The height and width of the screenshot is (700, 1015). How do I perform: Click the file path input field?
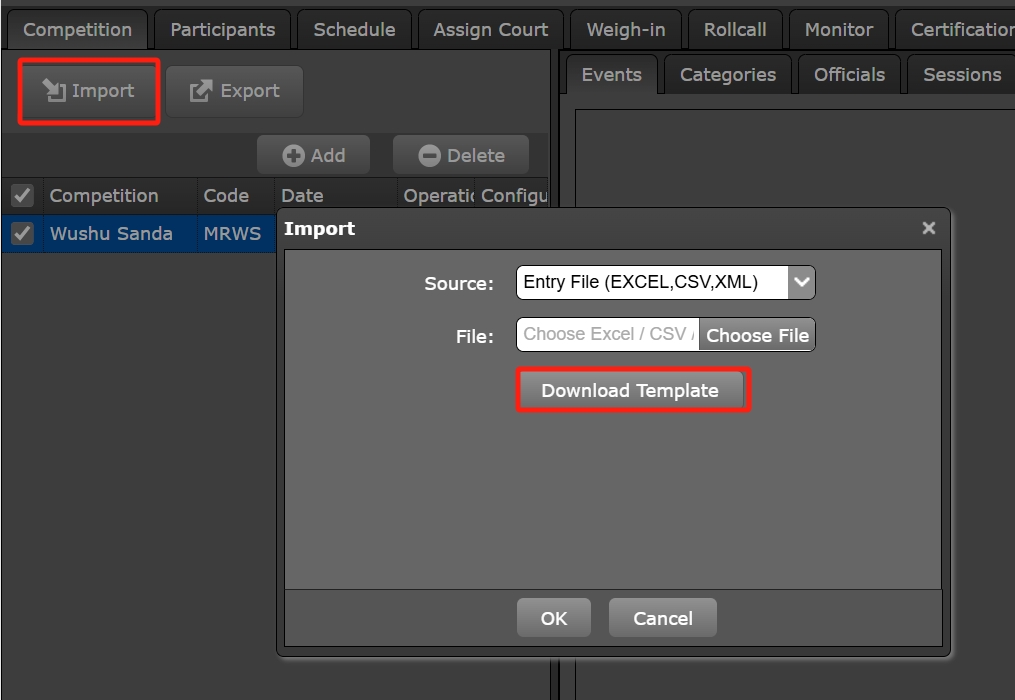point(607,335)
